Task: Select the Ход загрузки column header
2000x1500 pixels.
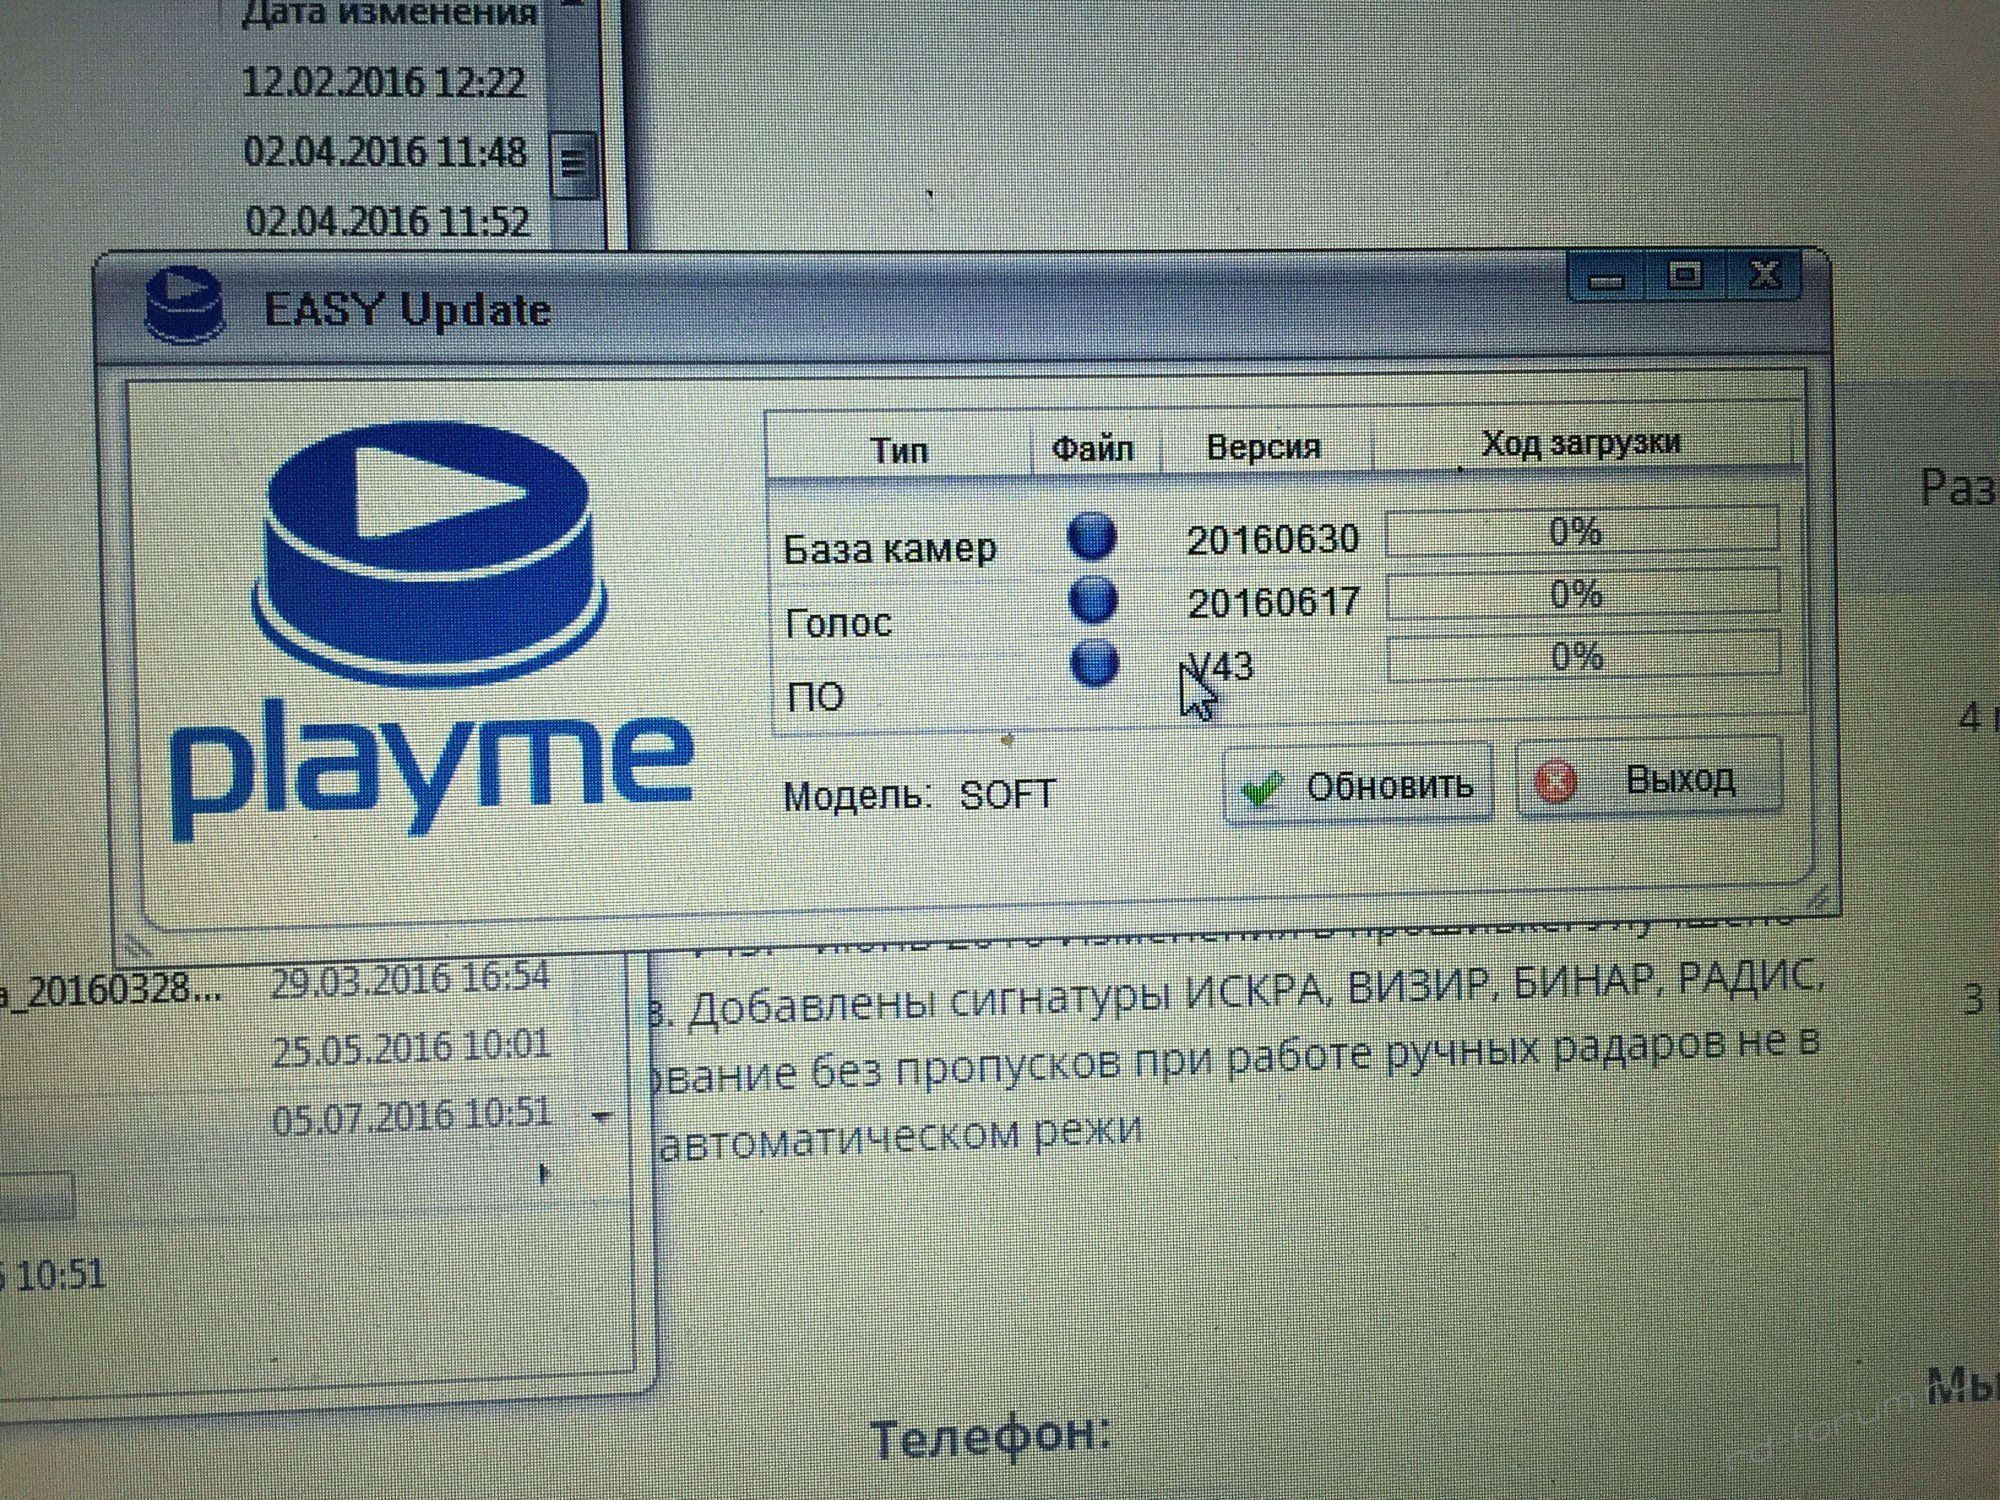Action: [1581, 442]
